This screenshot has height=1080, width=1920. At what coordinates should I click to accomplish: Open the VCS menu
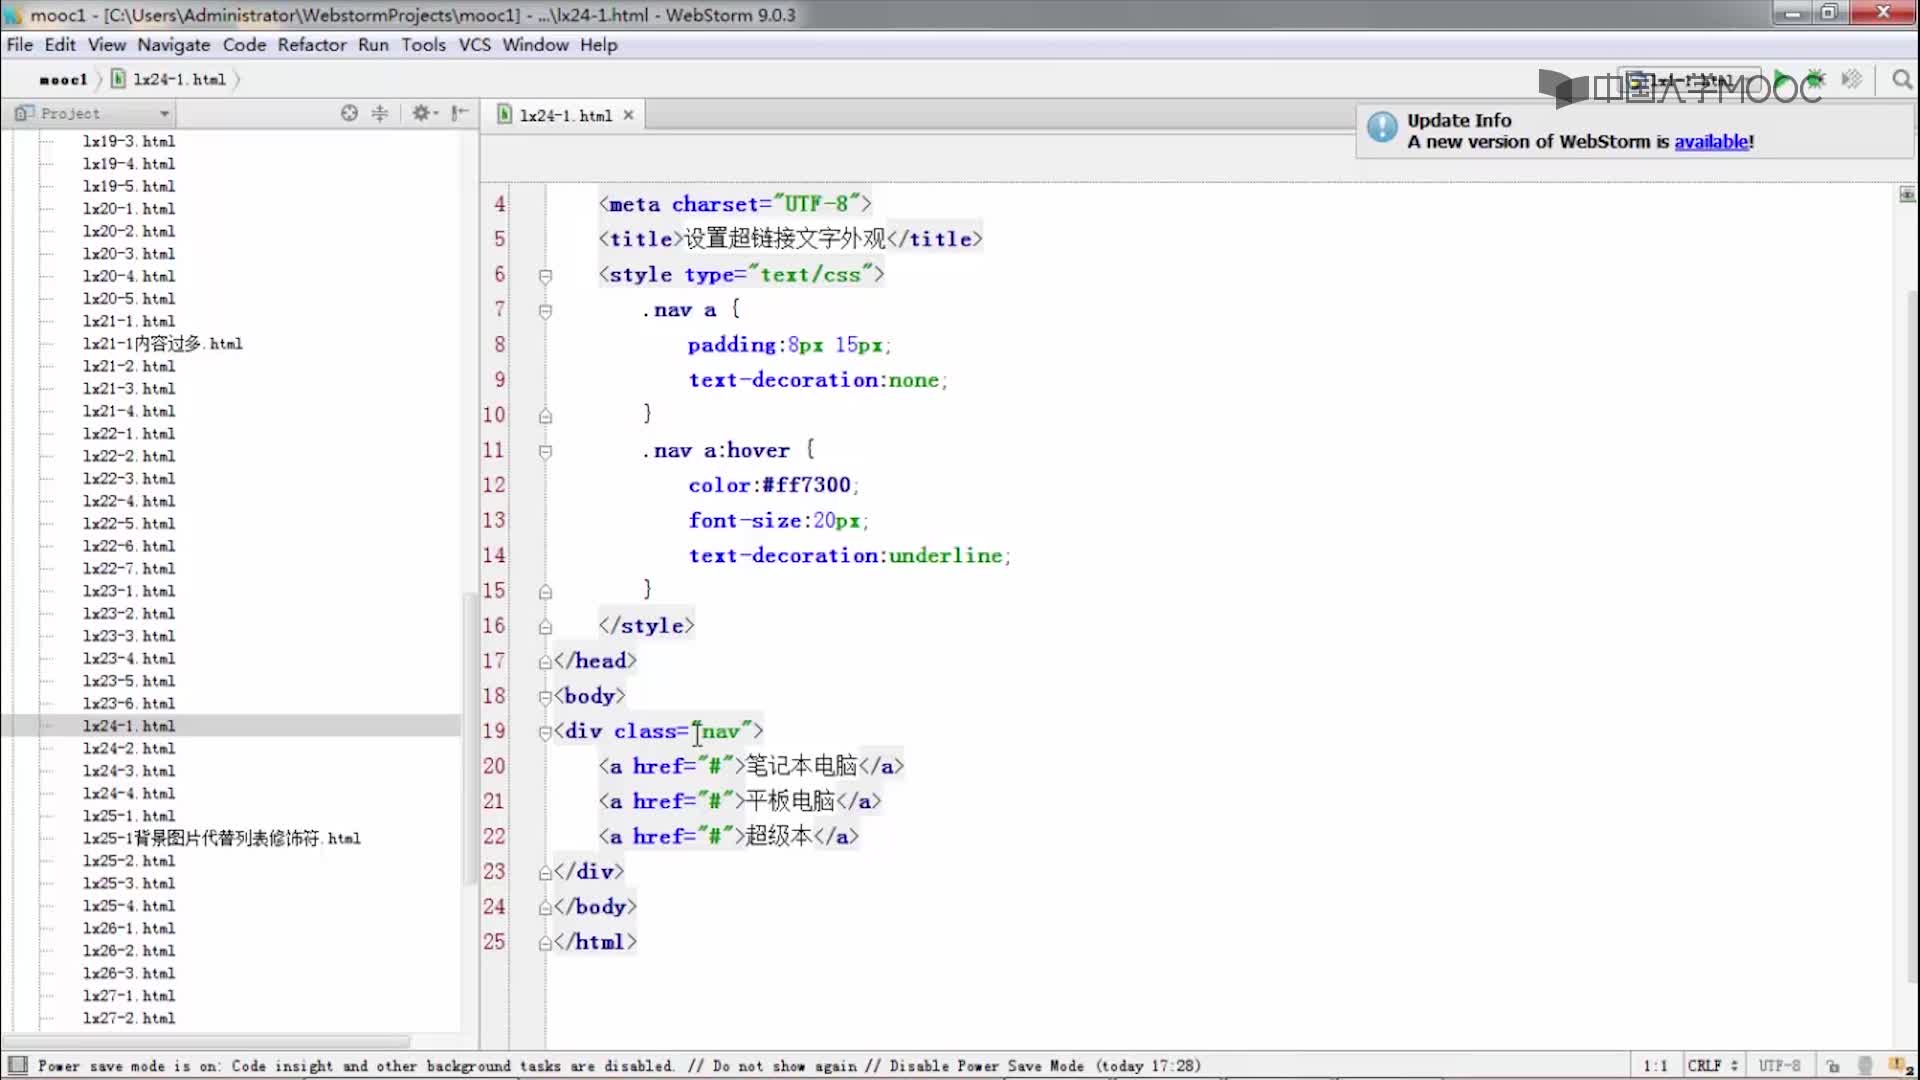[474, 45]
